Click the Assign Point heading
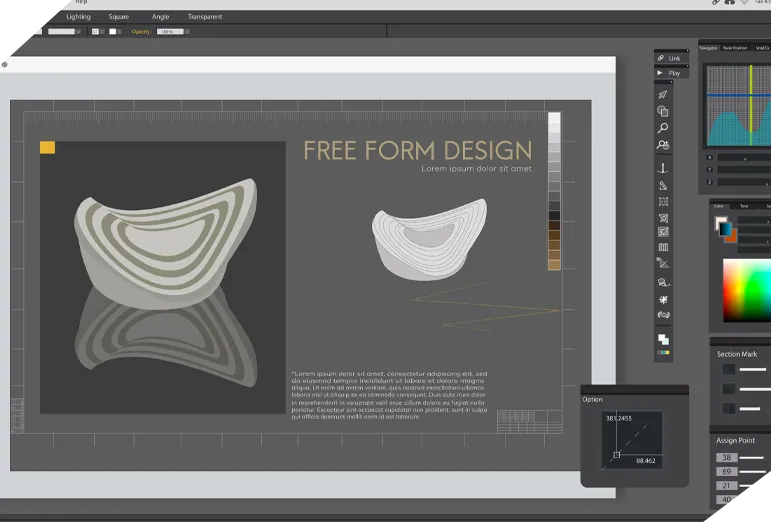Viewport: 771px width, 522px height. (735, 440)
